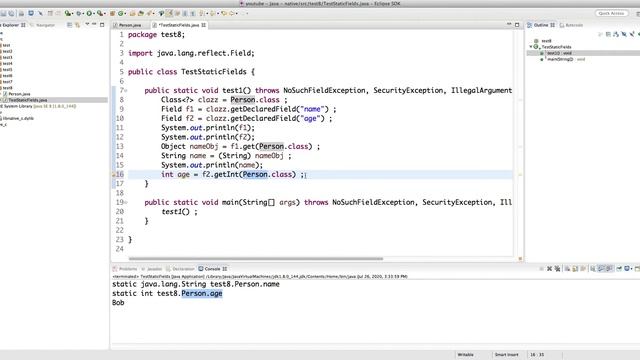The width and height of the screenshot is (640, 360).
Task: Select test7 package in explorer
Action: pos(7,82)
